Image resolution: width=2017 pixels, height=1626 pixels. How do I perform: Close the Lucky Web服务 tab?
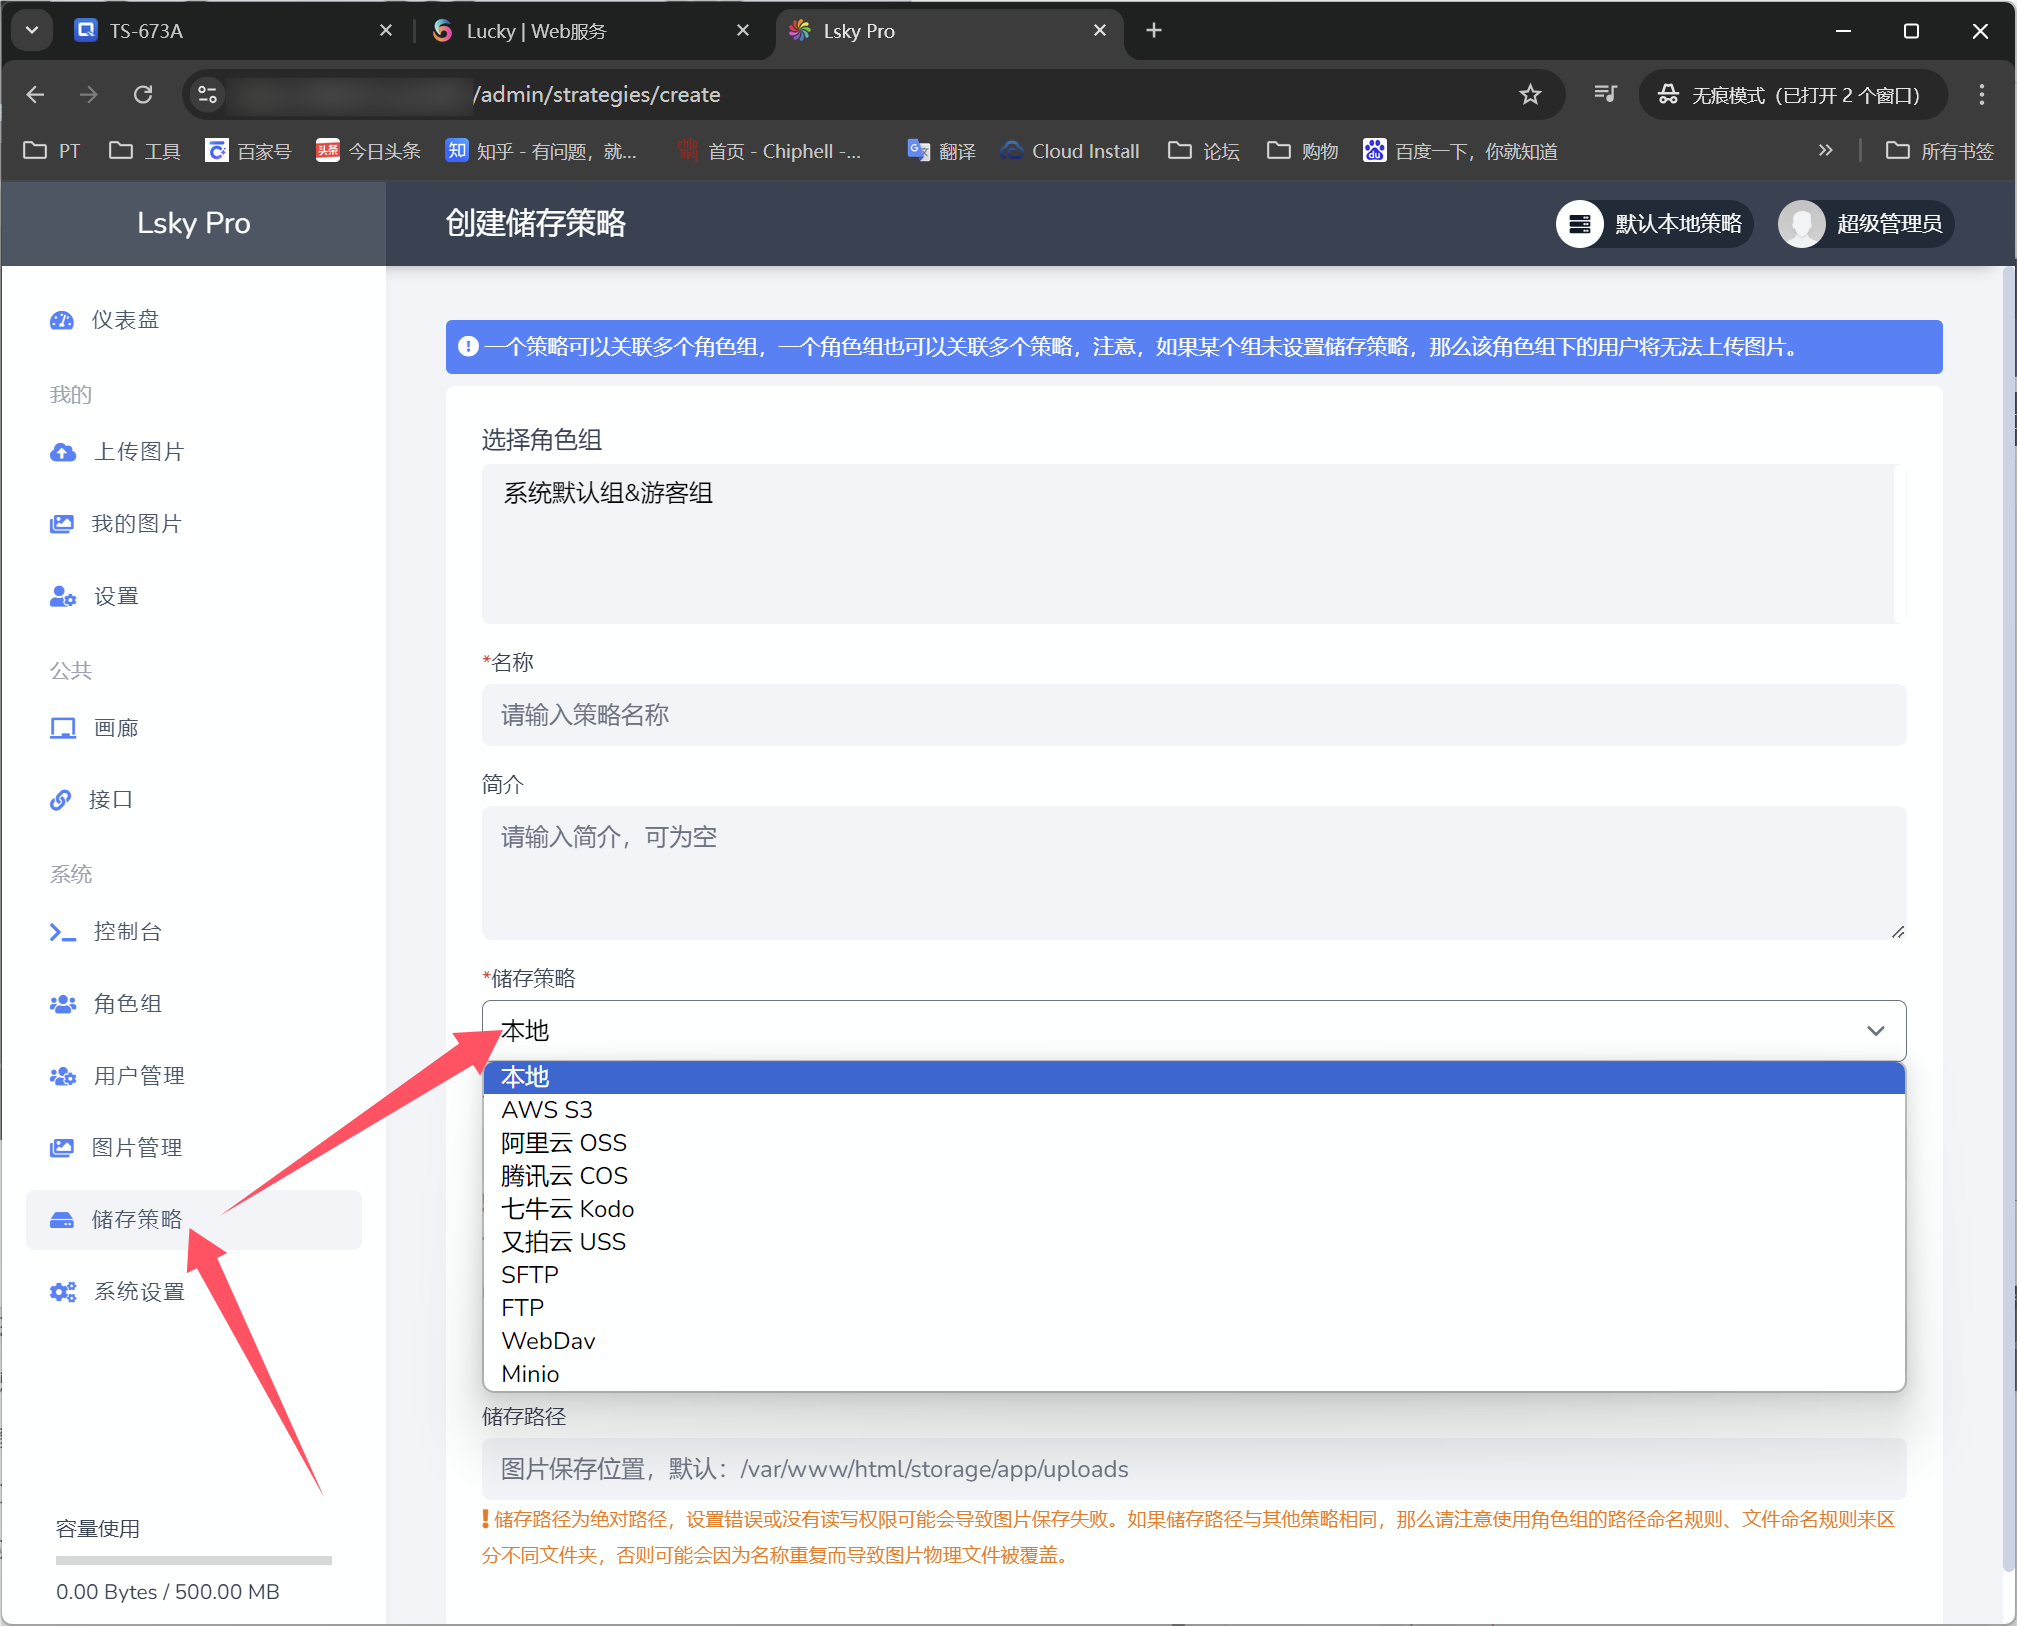tap(743, 31)
